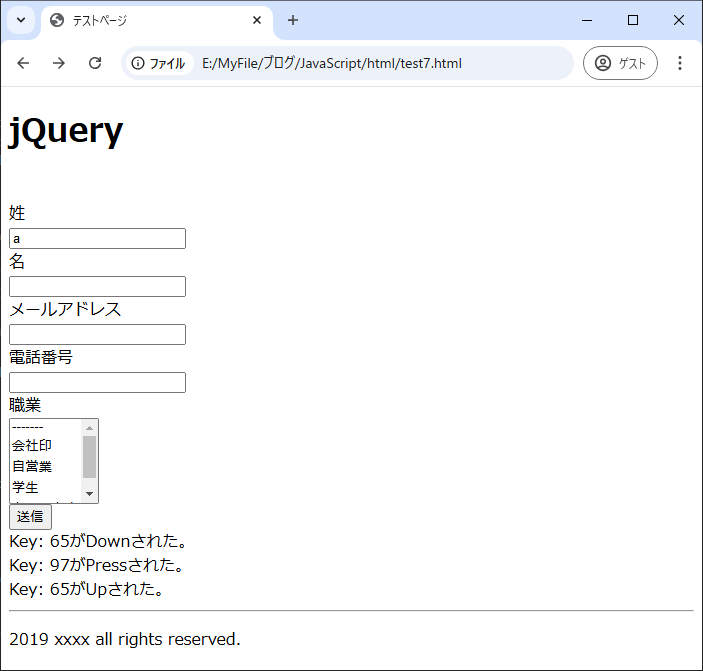This screenshot has width=703, height=671.
Task: Open the Chrome three-dot menu
Action: pos(680,63)
